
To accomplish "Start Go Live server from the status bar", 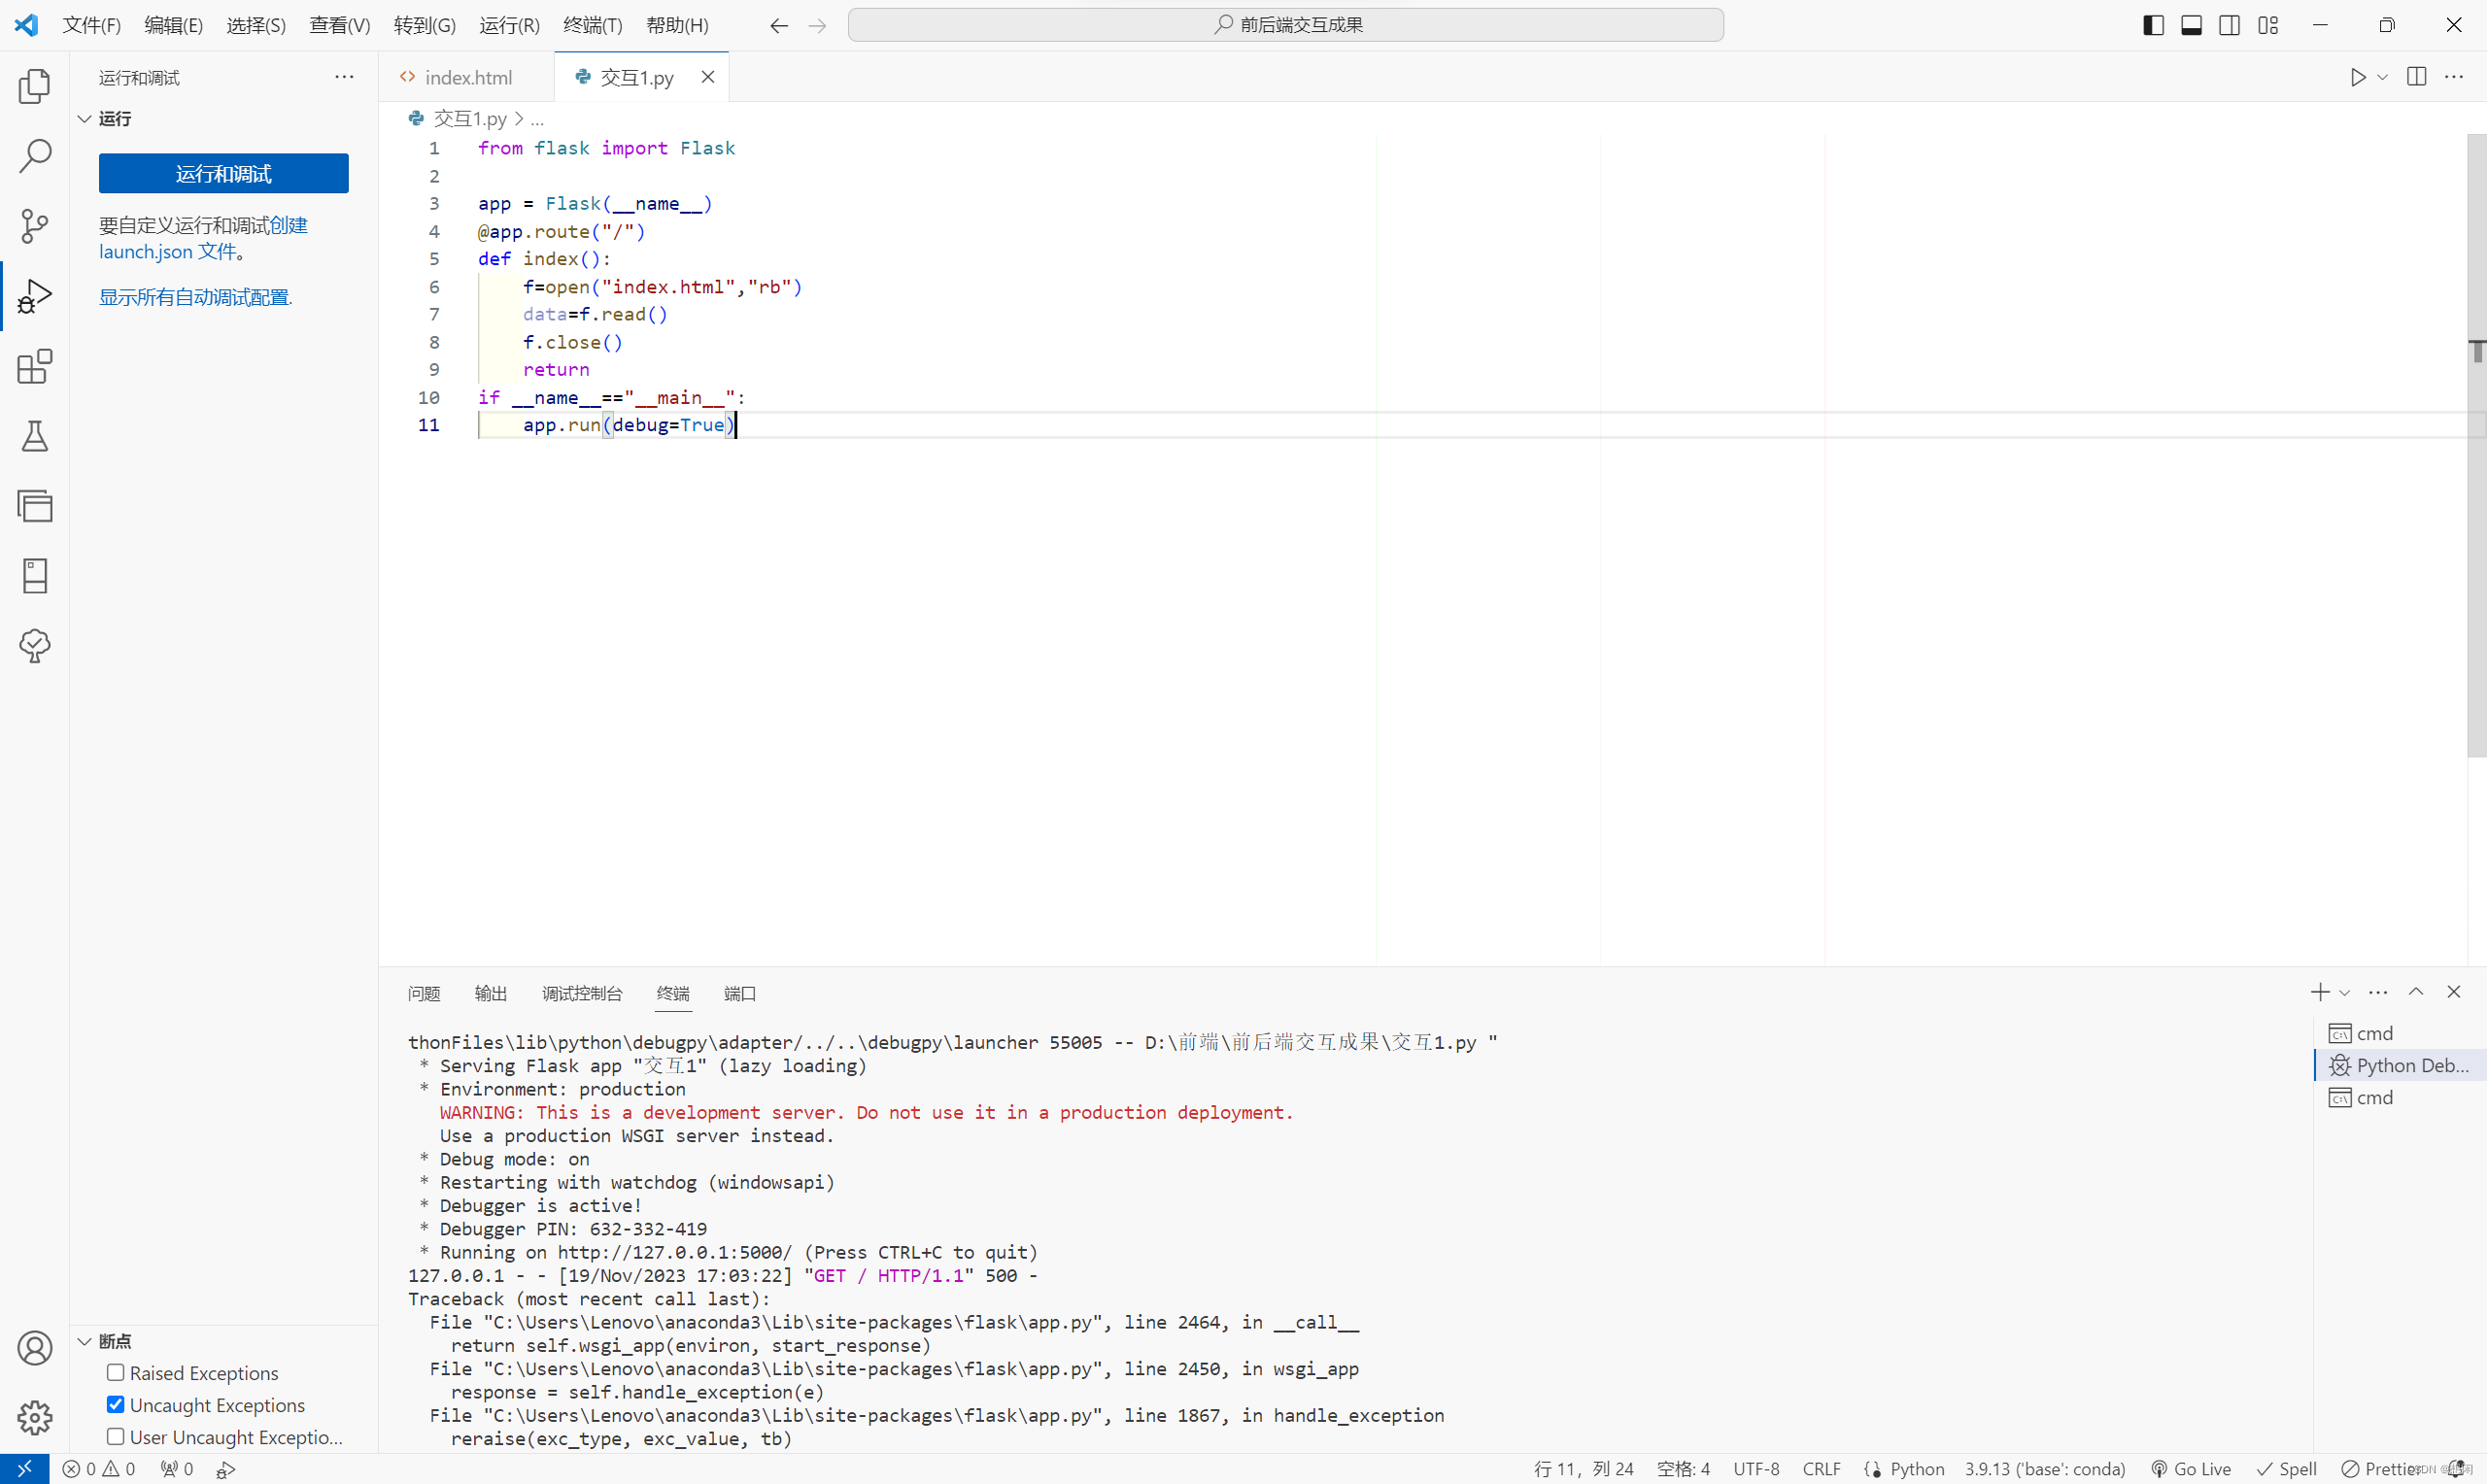I will coord(2190,1468).
